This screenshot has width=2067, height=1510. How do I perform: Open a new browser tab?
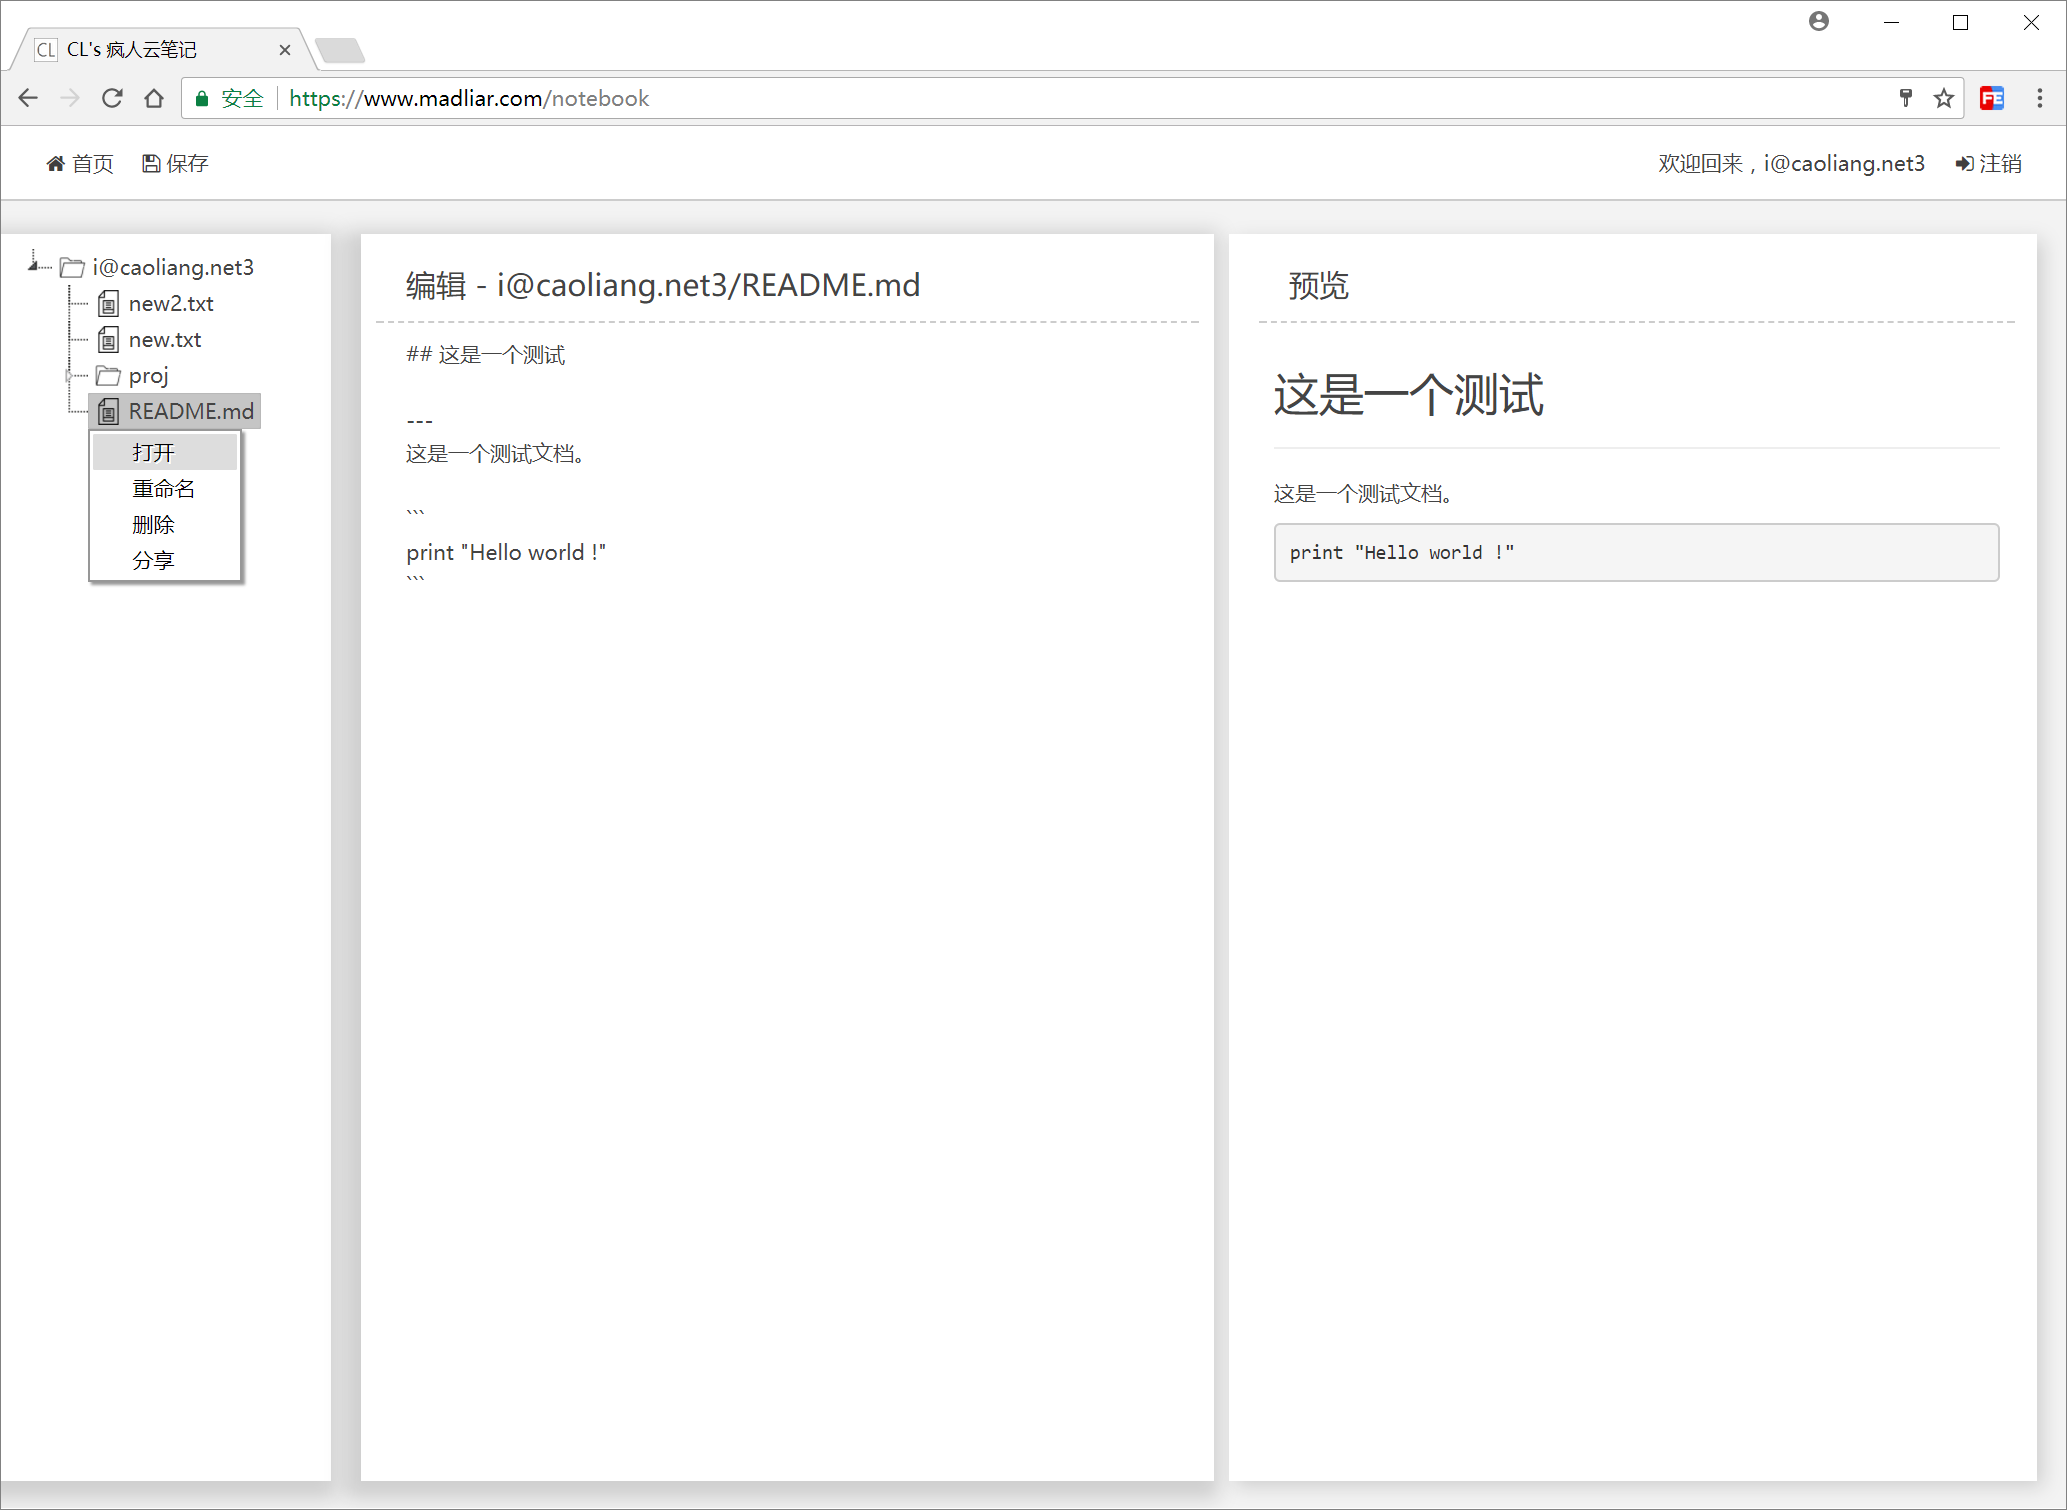click(x=340, y=50)
